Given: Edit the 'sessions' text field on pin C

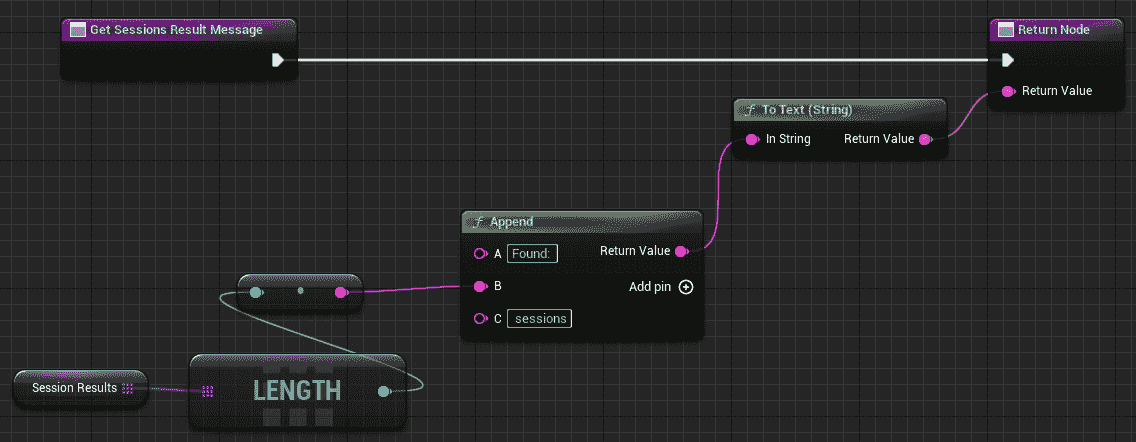Looking at the screenshot, I should [x=539, y=319].
